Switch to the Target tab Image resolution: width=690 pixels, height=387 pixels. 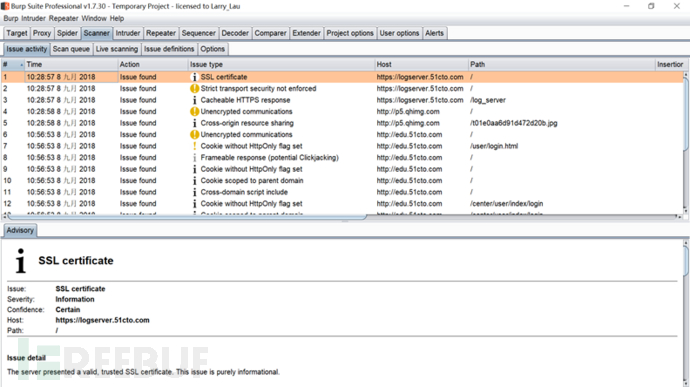17,33
